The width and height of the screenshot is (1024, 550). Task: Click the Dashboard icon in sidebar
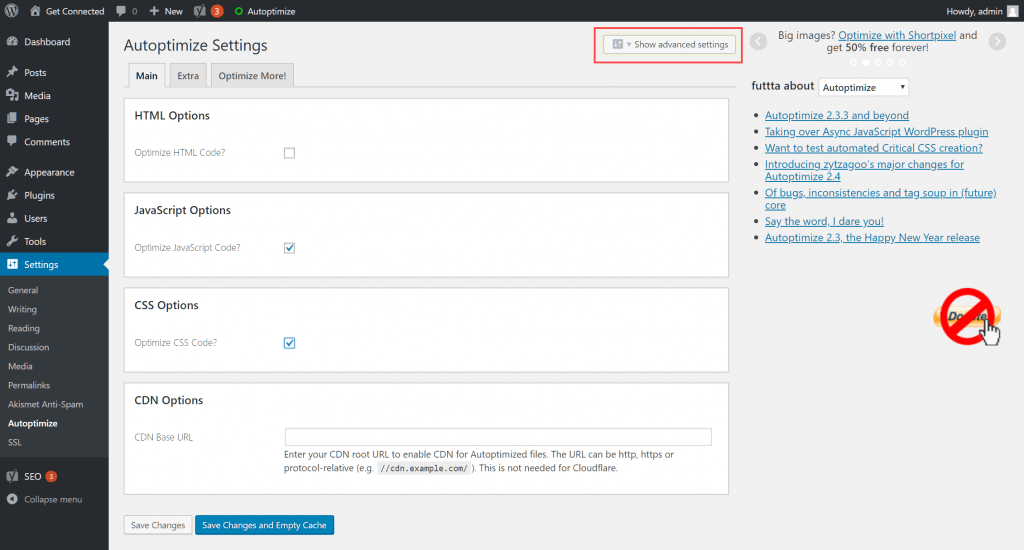coord(12,42)
